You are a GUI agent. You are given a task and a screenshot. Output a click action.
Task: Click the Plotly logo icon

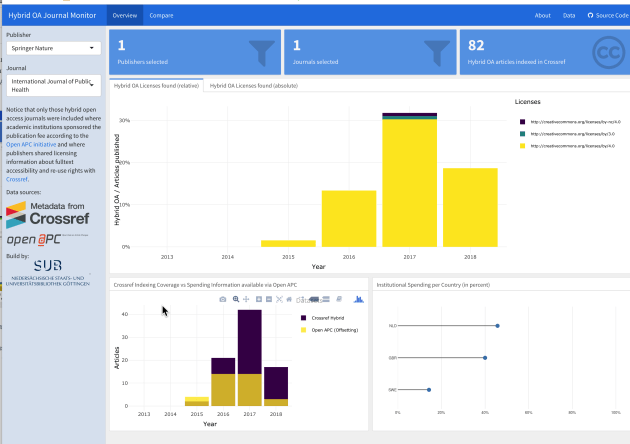click(x=358, y=299)
